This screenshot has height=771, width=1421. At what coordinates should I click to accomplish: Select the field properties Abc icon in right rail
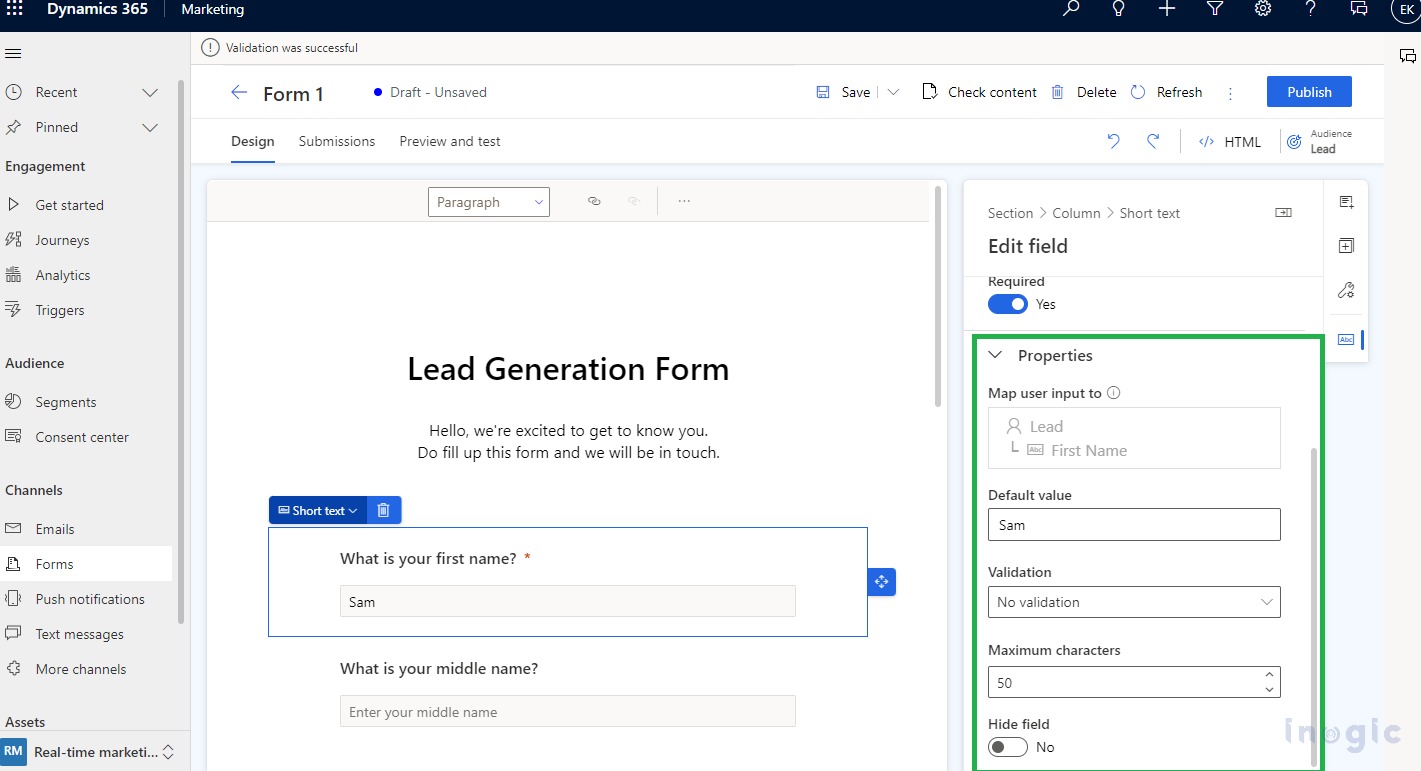1346,339
